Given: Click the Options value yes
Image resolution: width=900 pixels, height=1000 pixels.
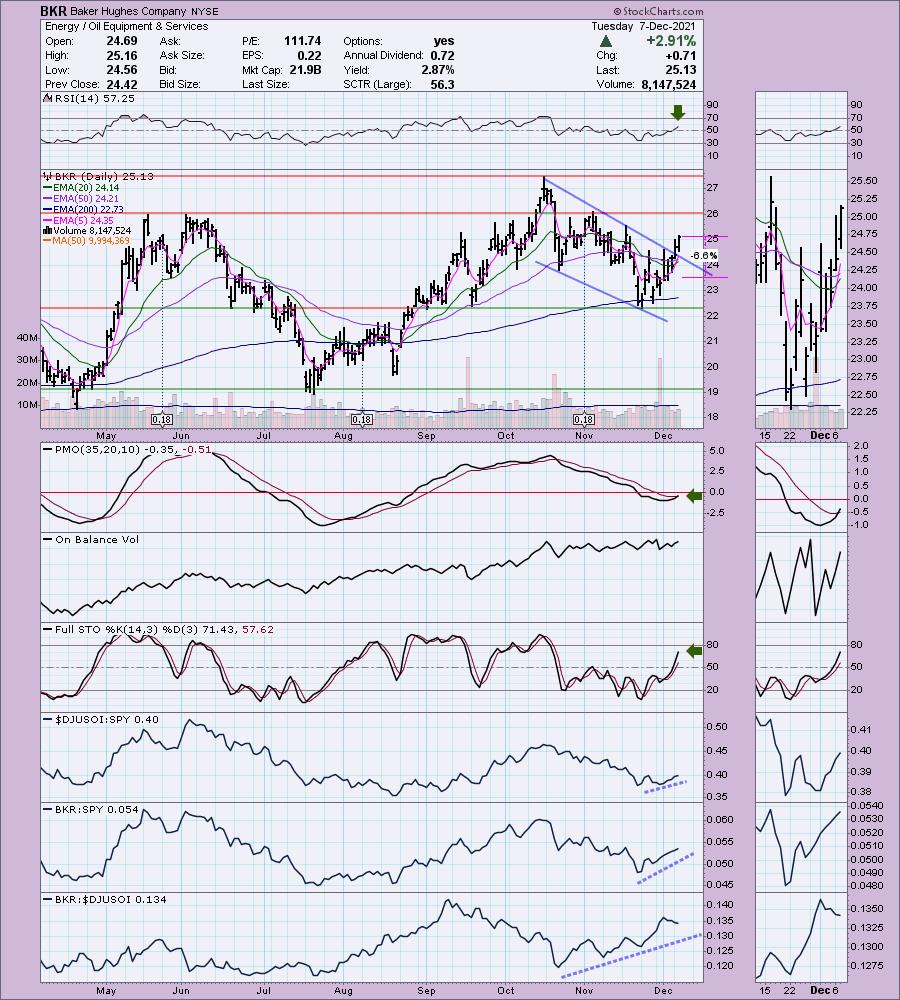Looking at the screenshot, I should [x=444, y=41].
